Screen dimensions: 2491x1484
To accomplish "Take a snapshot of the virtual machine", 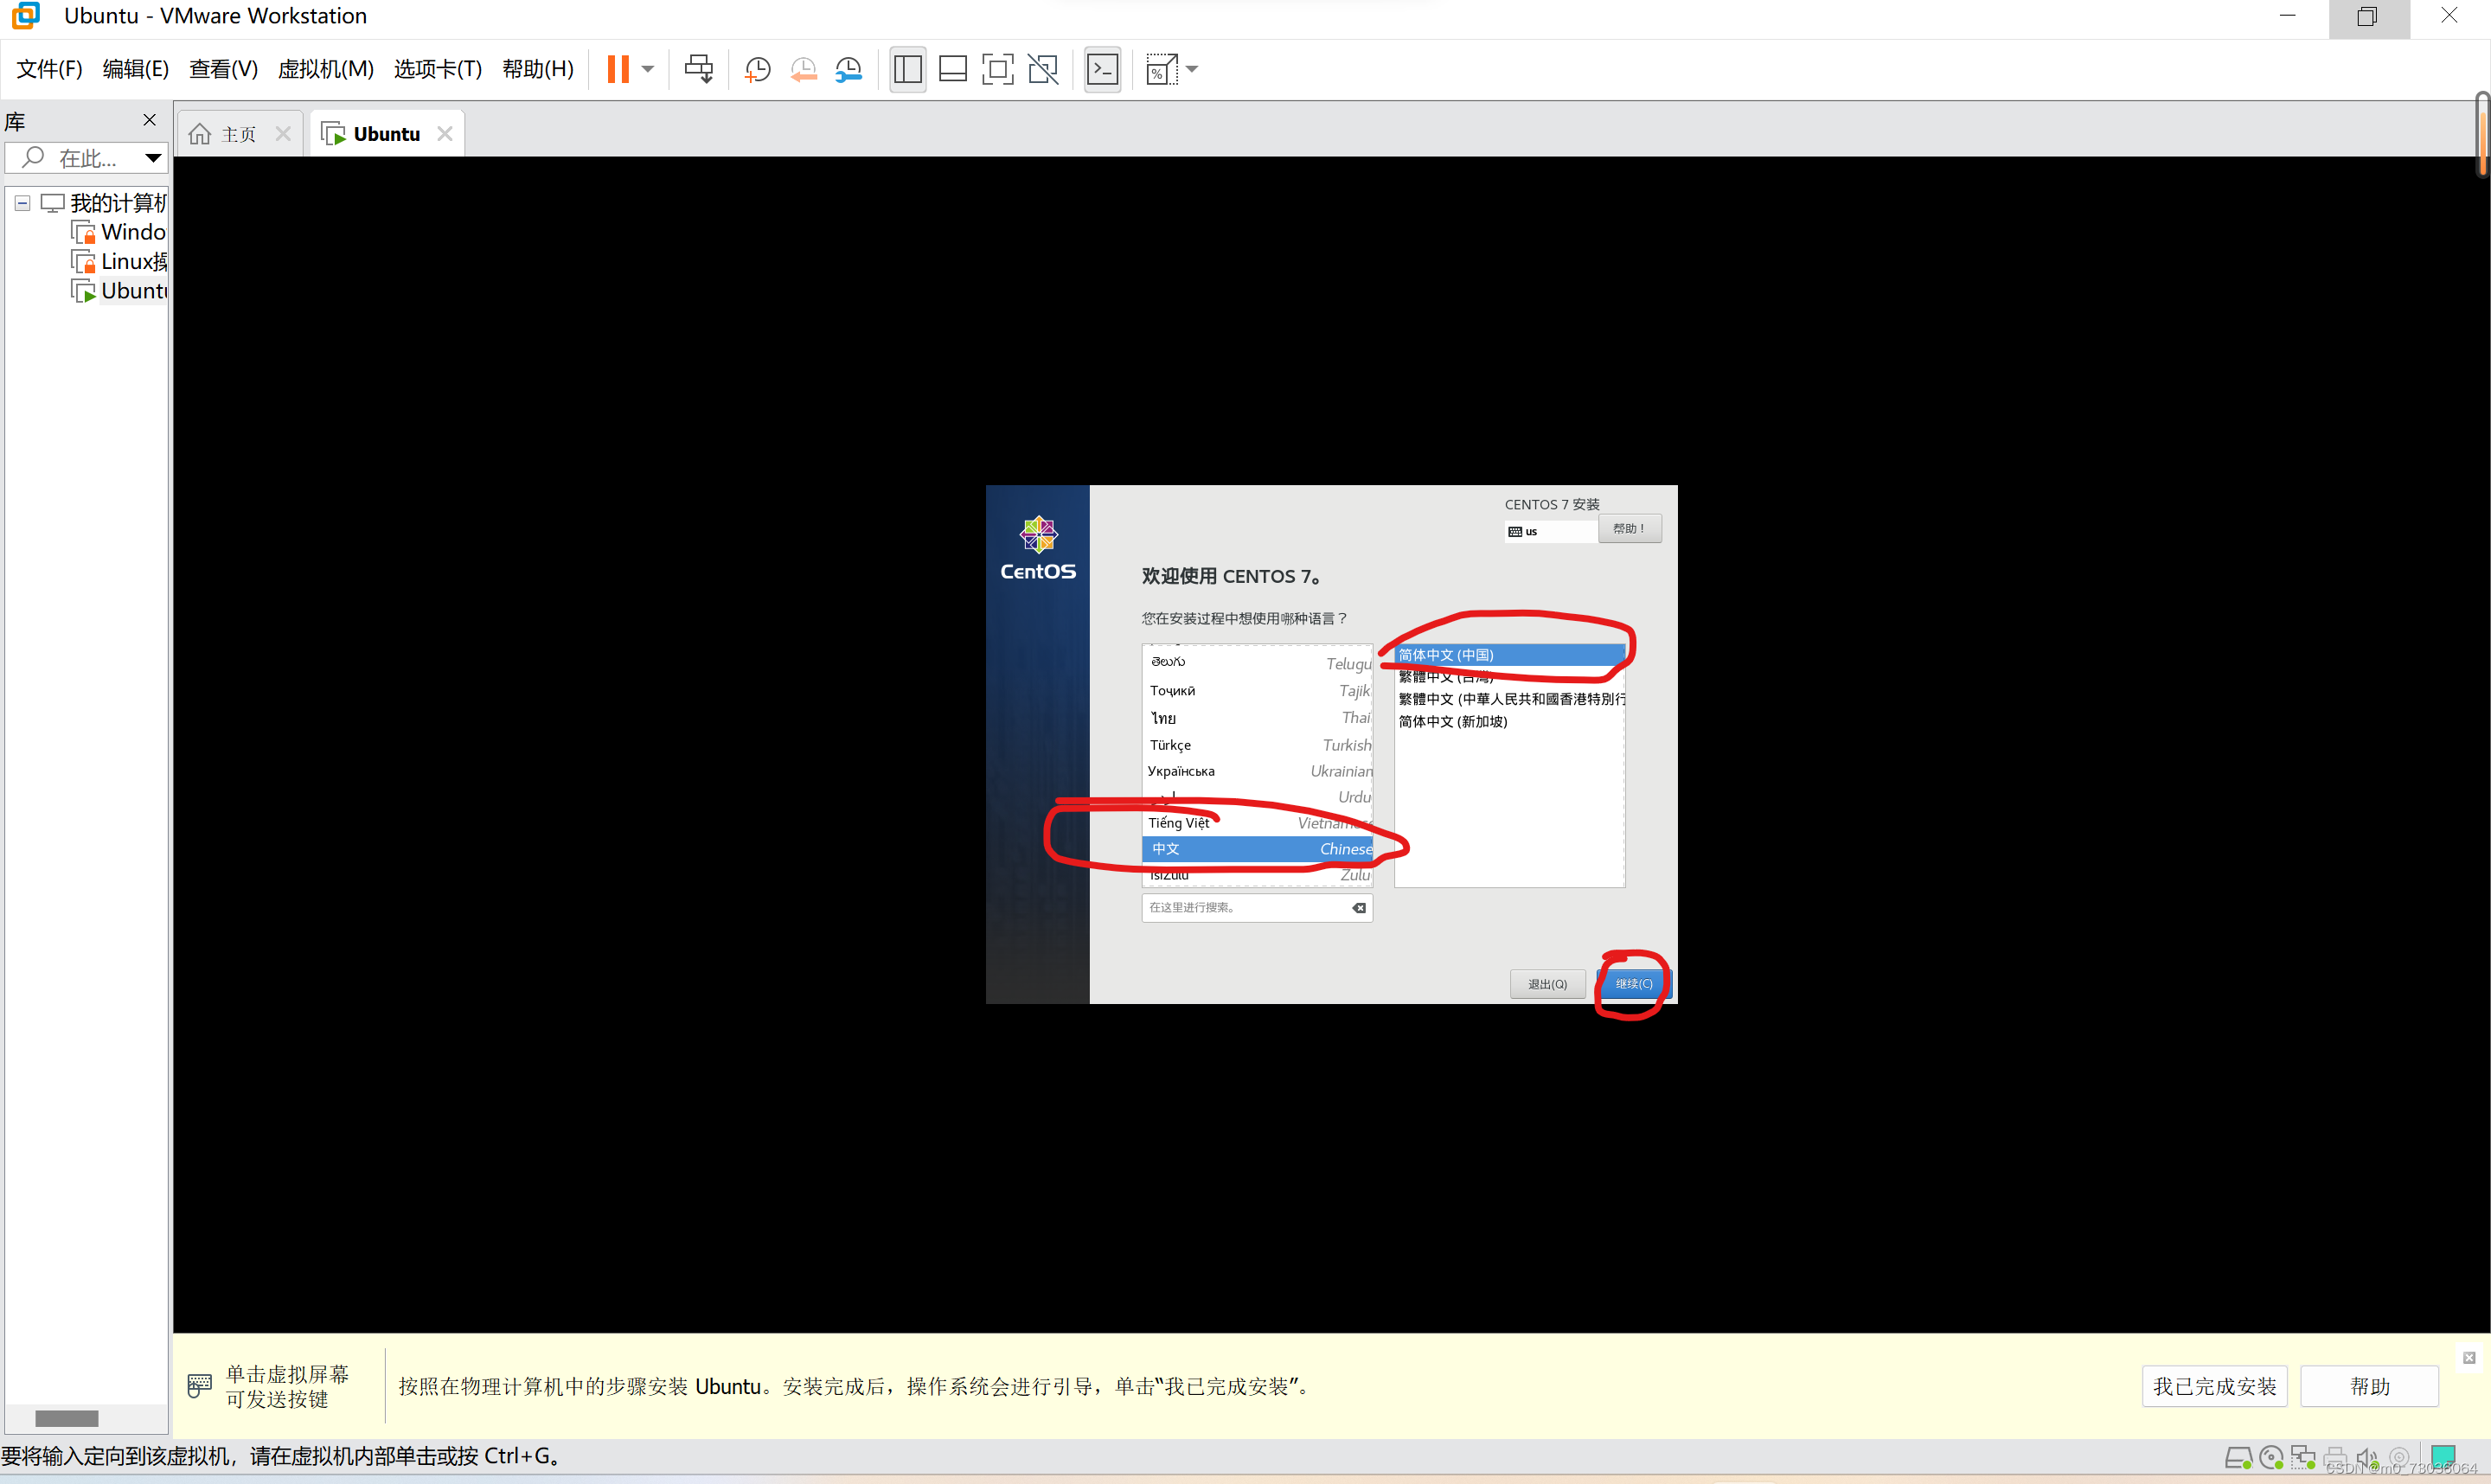I will pyautogui.click(x=757, y=69).
